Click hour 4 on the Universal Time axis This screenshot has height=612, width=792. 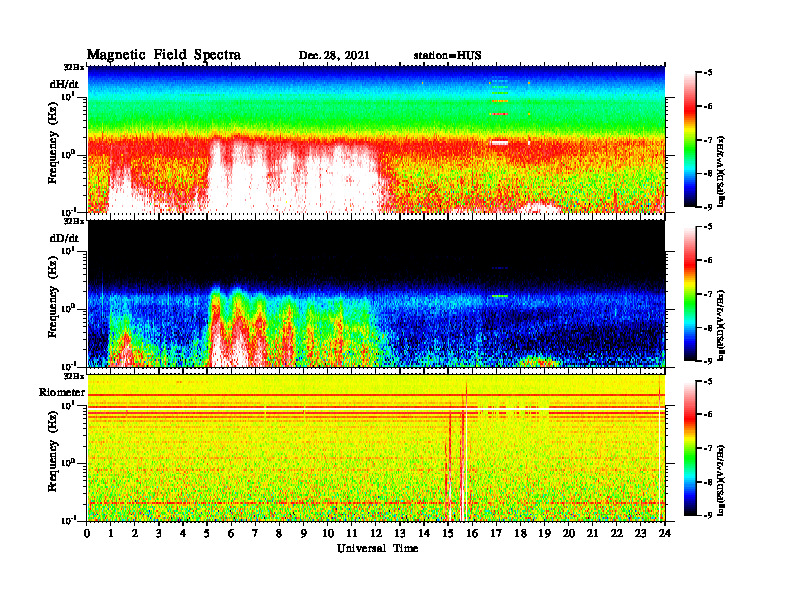183,533
